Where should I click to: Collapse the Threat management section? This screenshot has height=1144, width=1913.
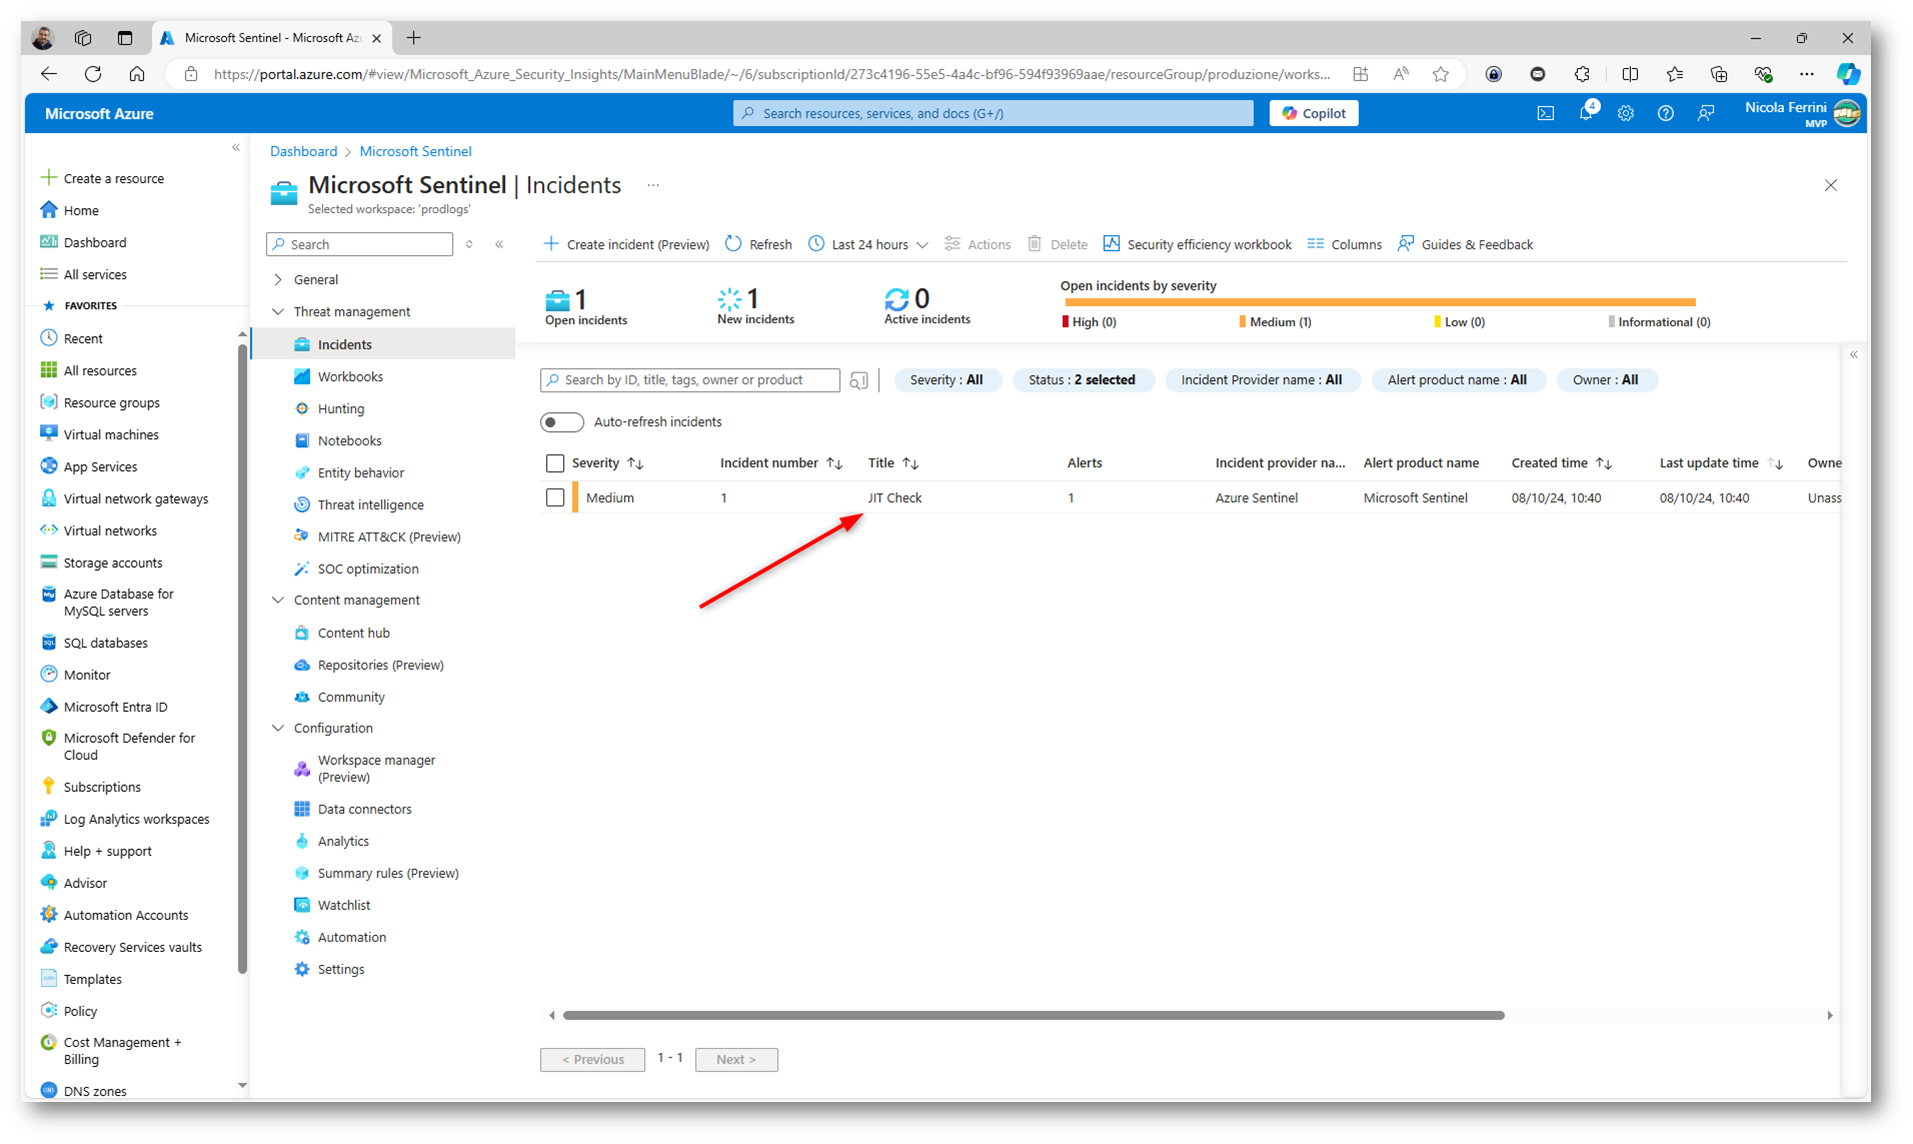(x=278, y=312)
